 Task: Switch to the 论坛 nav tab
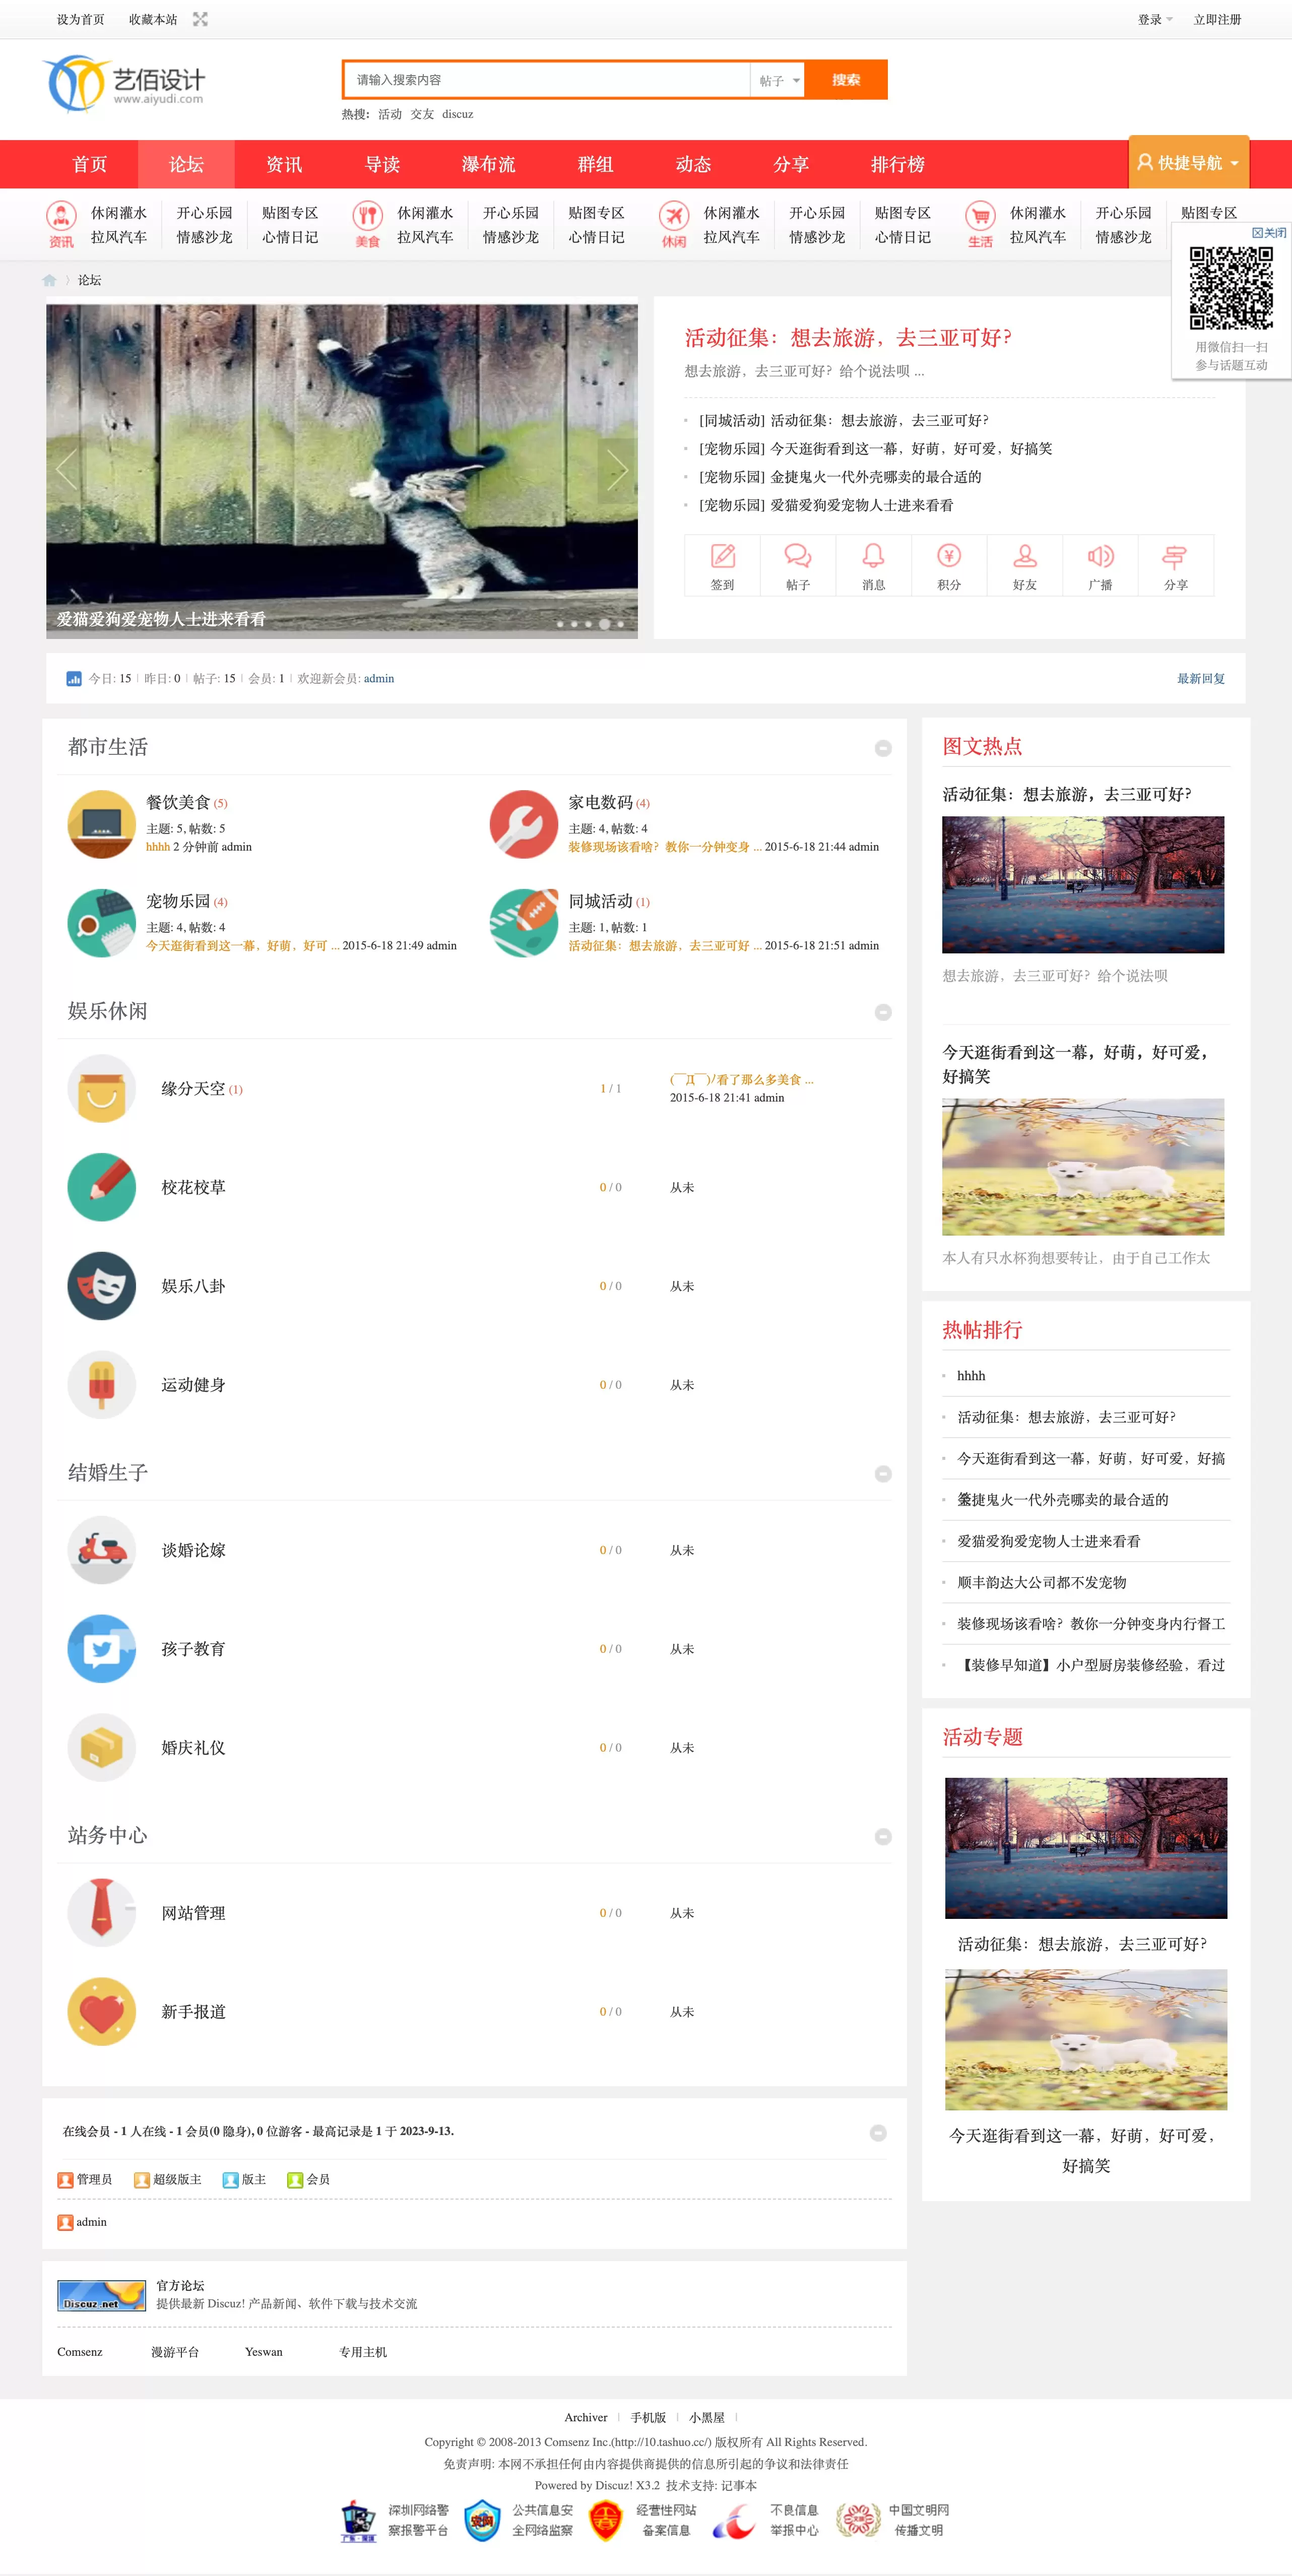[186, 164]
